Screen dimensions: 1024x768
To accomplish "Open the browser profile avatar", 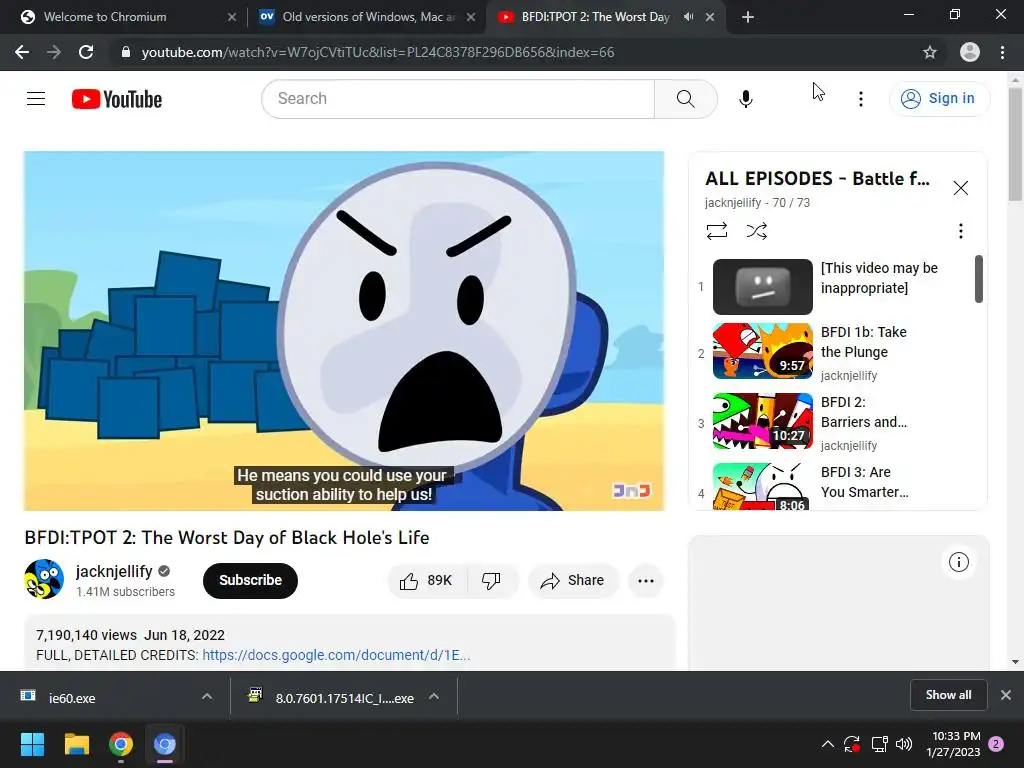I will coord(970,52).
